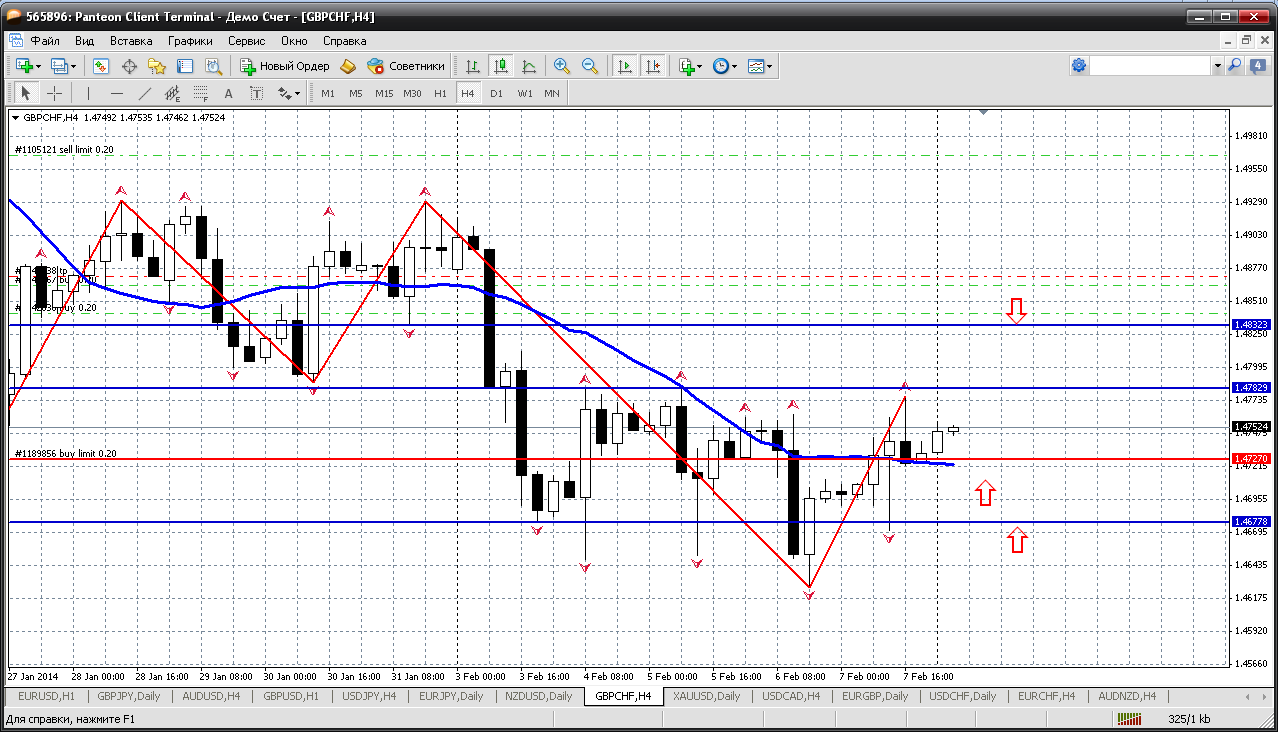Open the Графики menu
1278x732 pixels.
click(190, 41)
